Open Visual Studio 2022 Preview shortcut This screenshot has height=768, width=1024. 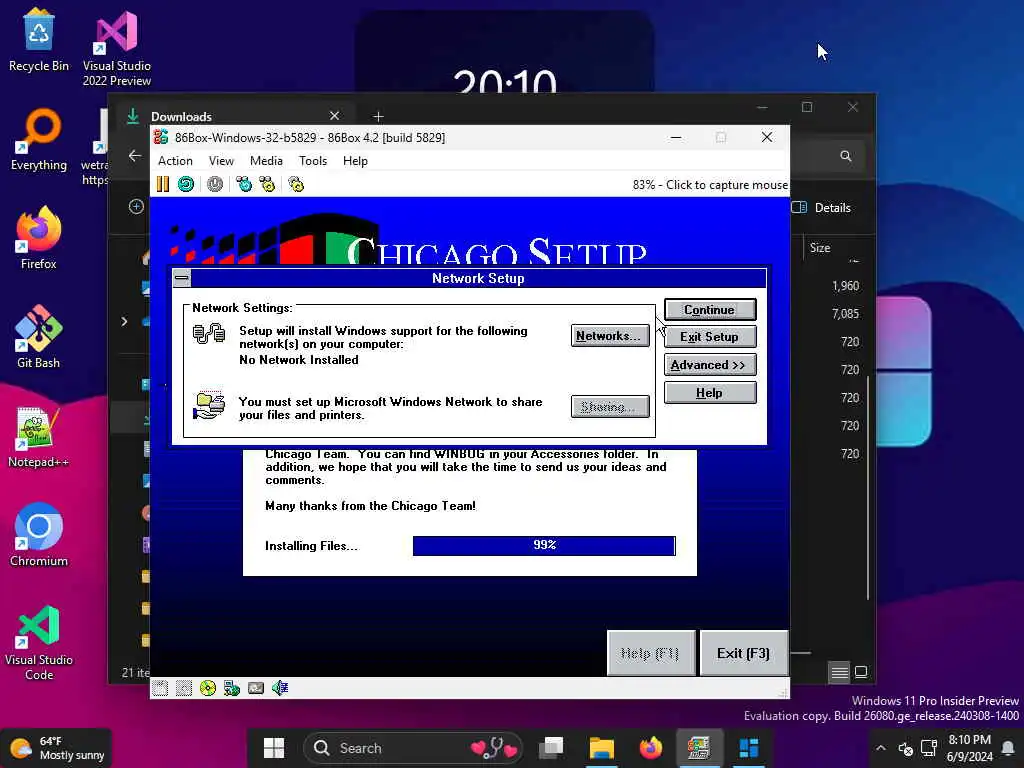117,49
